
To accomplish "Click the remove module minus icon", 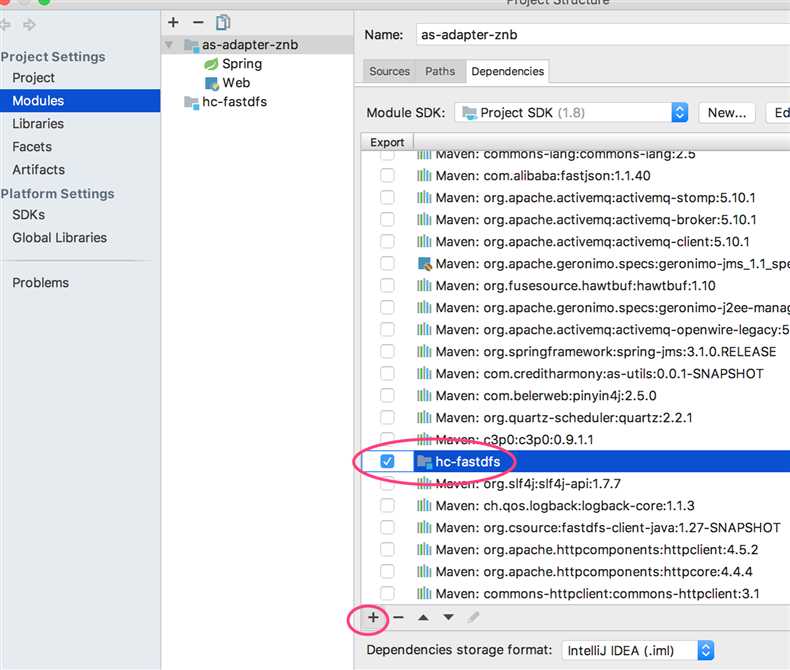I will tap(198, 23).
